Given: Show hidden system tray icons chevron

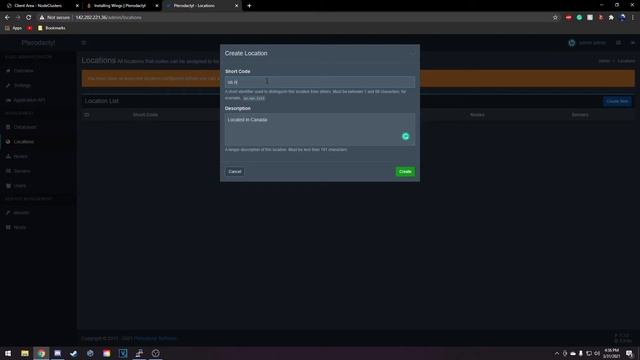Looking at the screenshot, I should coord(557,353).
